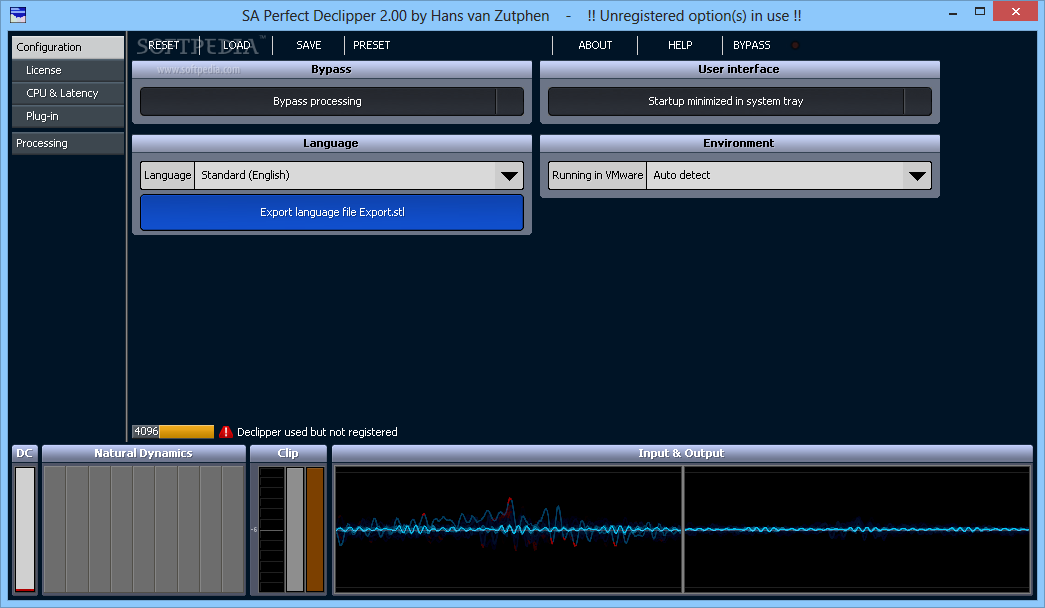1045x608 pixels.
Task: Click the 4096 buffer progress bar
Action: pos(173,432)
